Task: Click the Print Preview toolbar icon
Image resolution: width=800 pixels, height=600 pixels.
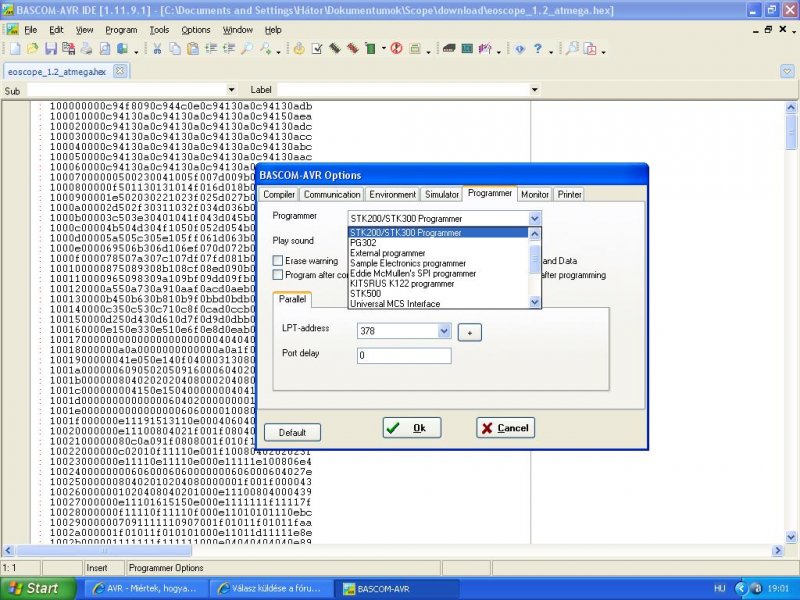Action: pos(105,49)
